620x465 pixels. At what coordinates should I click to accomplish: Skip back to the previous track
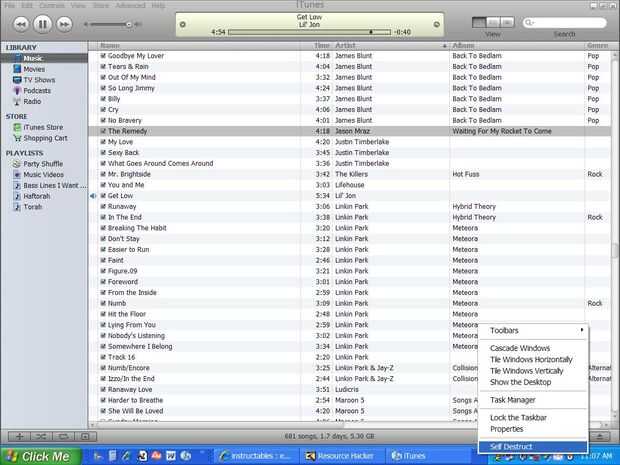(x=21, y=25)
